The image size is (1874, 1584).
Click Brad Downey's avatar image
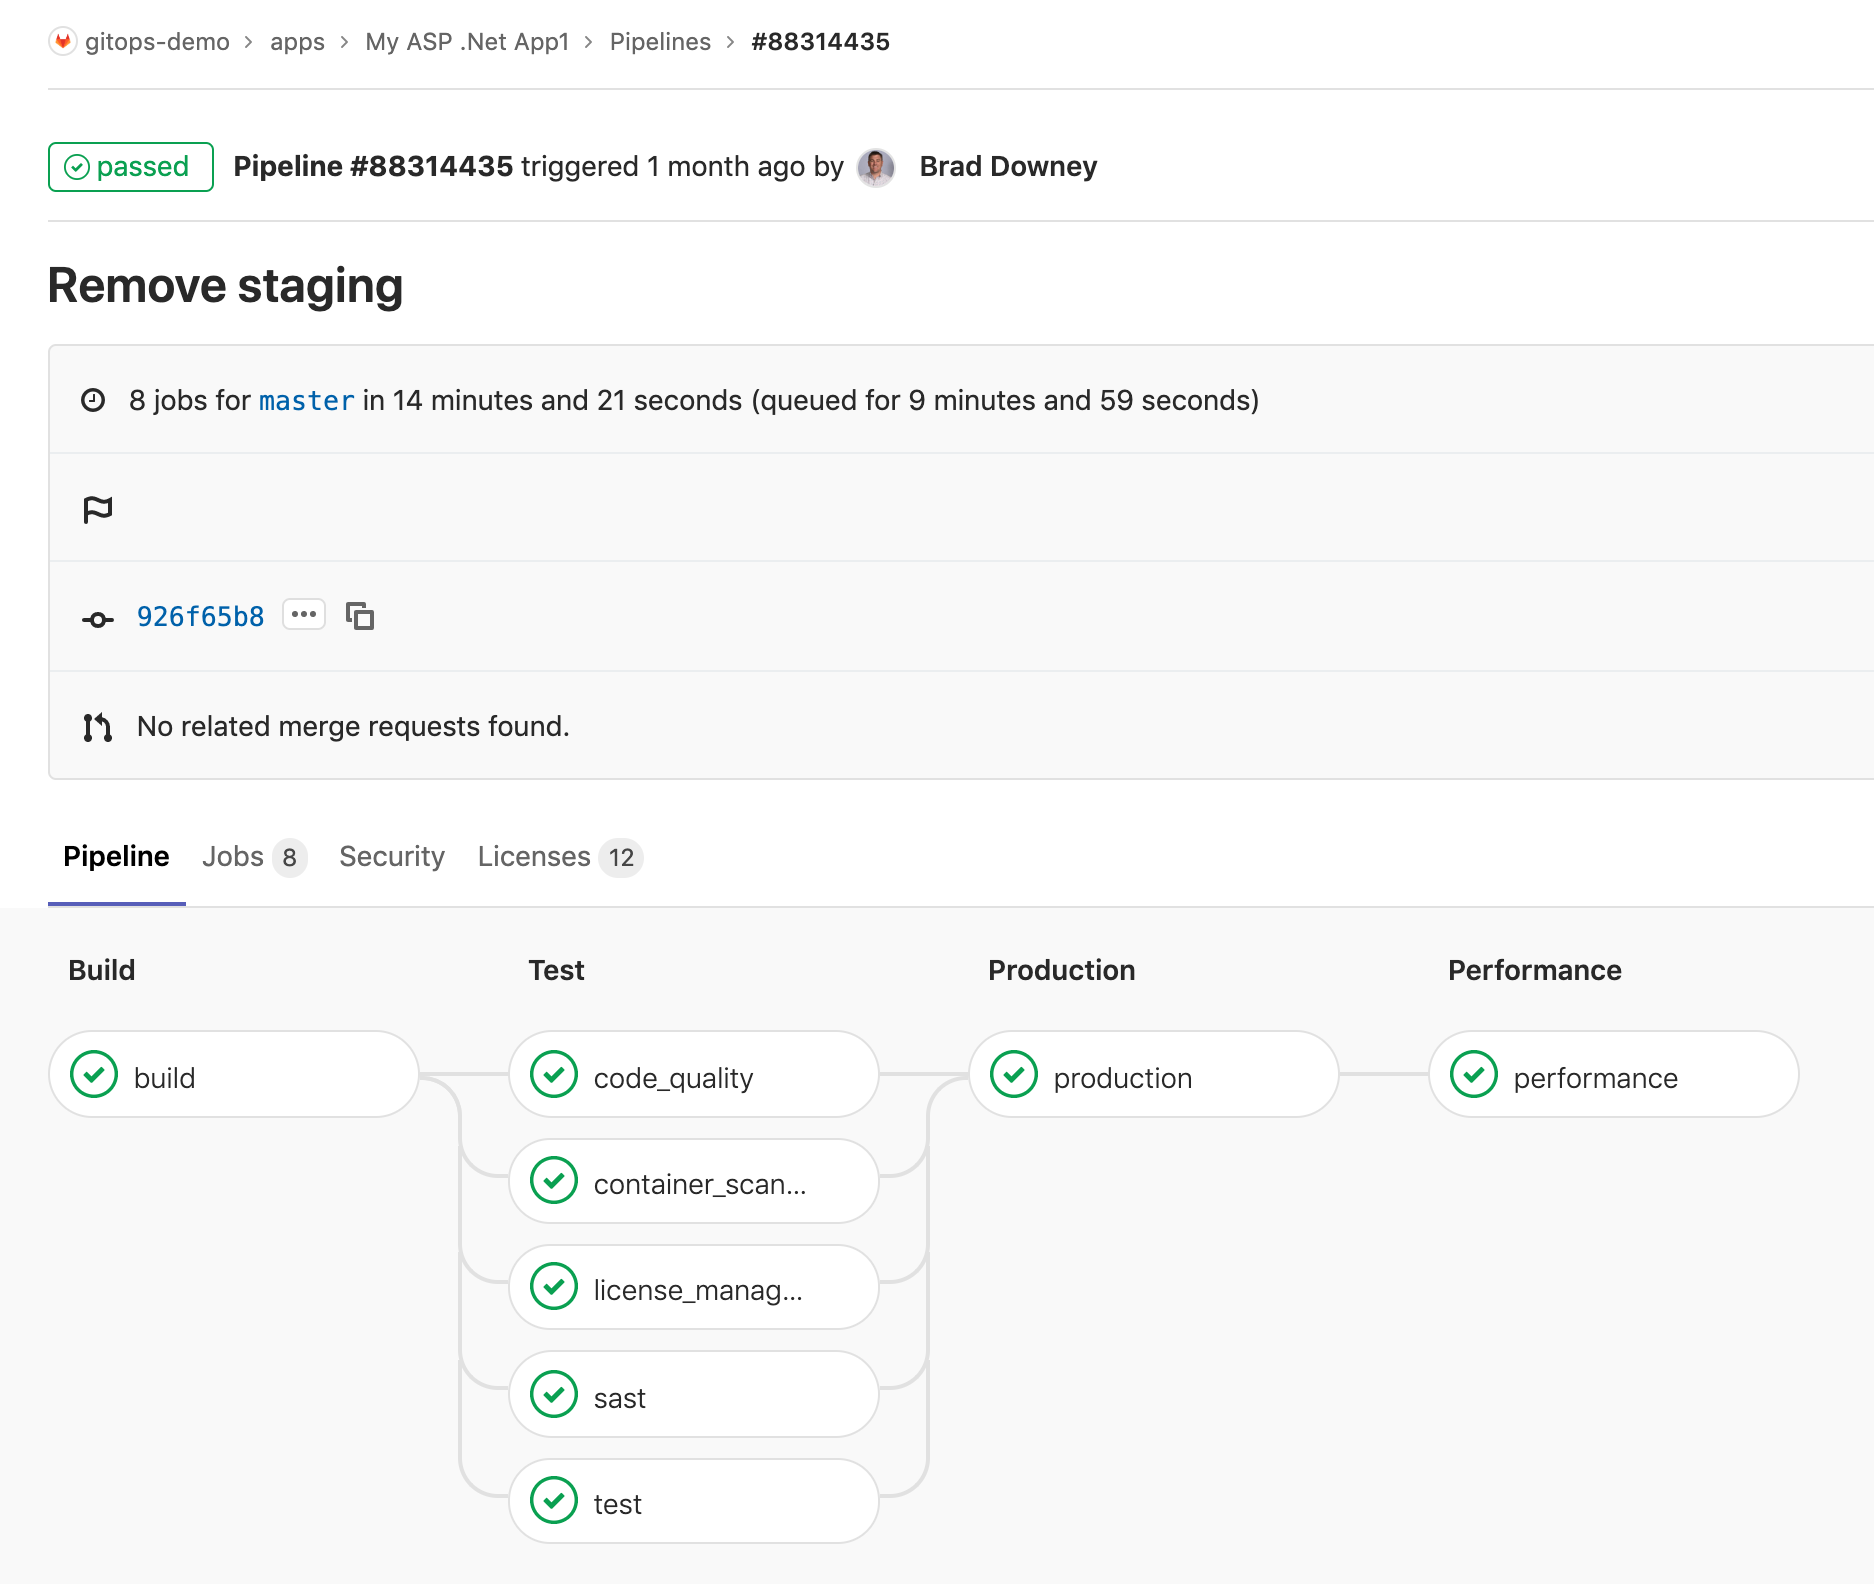click(x=876, y=167)
